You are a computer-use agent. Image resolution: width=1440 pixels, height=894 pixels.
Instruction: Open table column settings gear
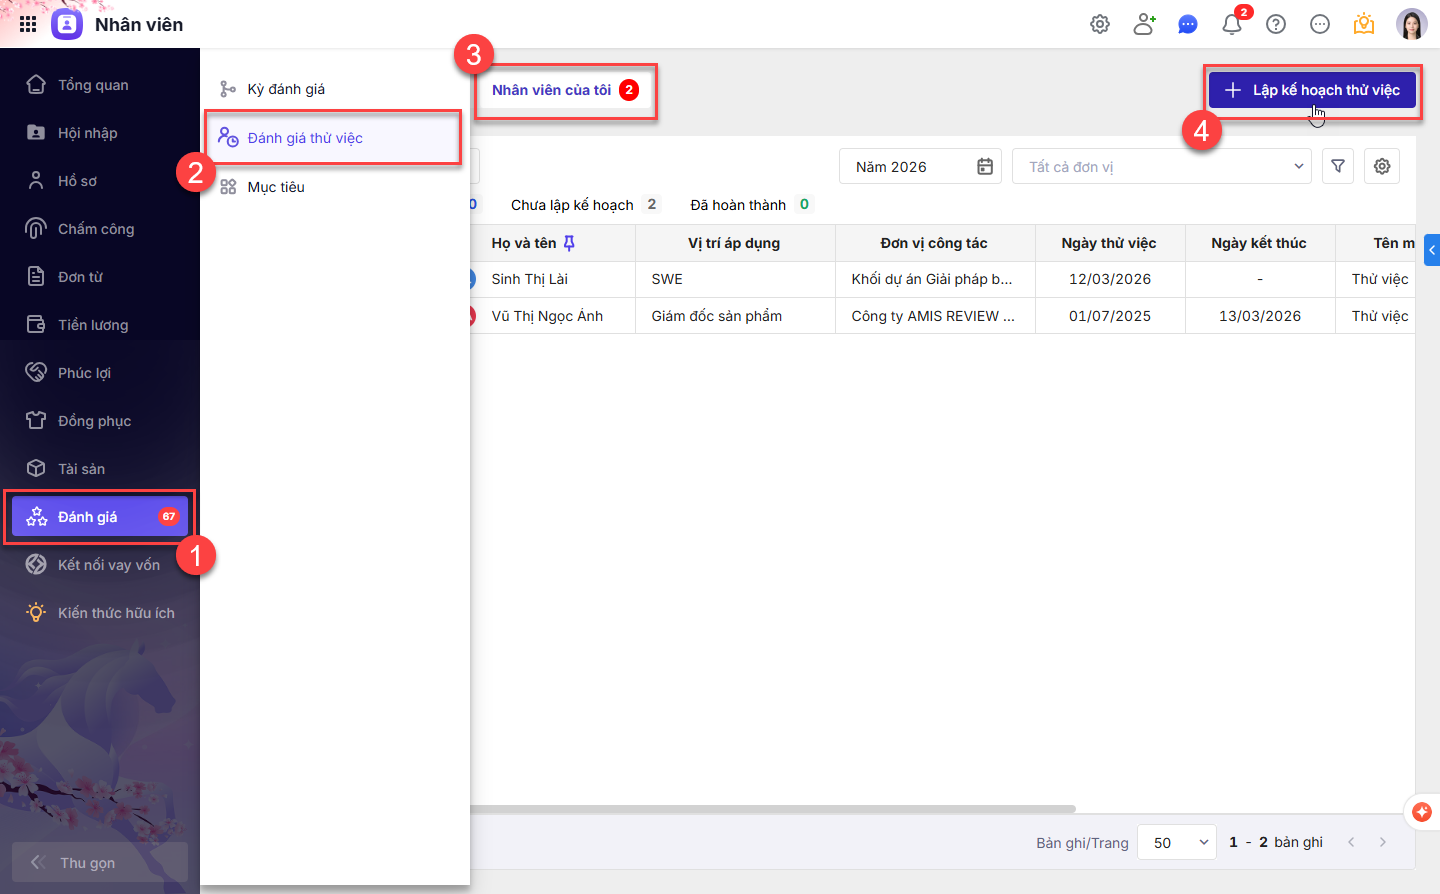(1382, 166)
